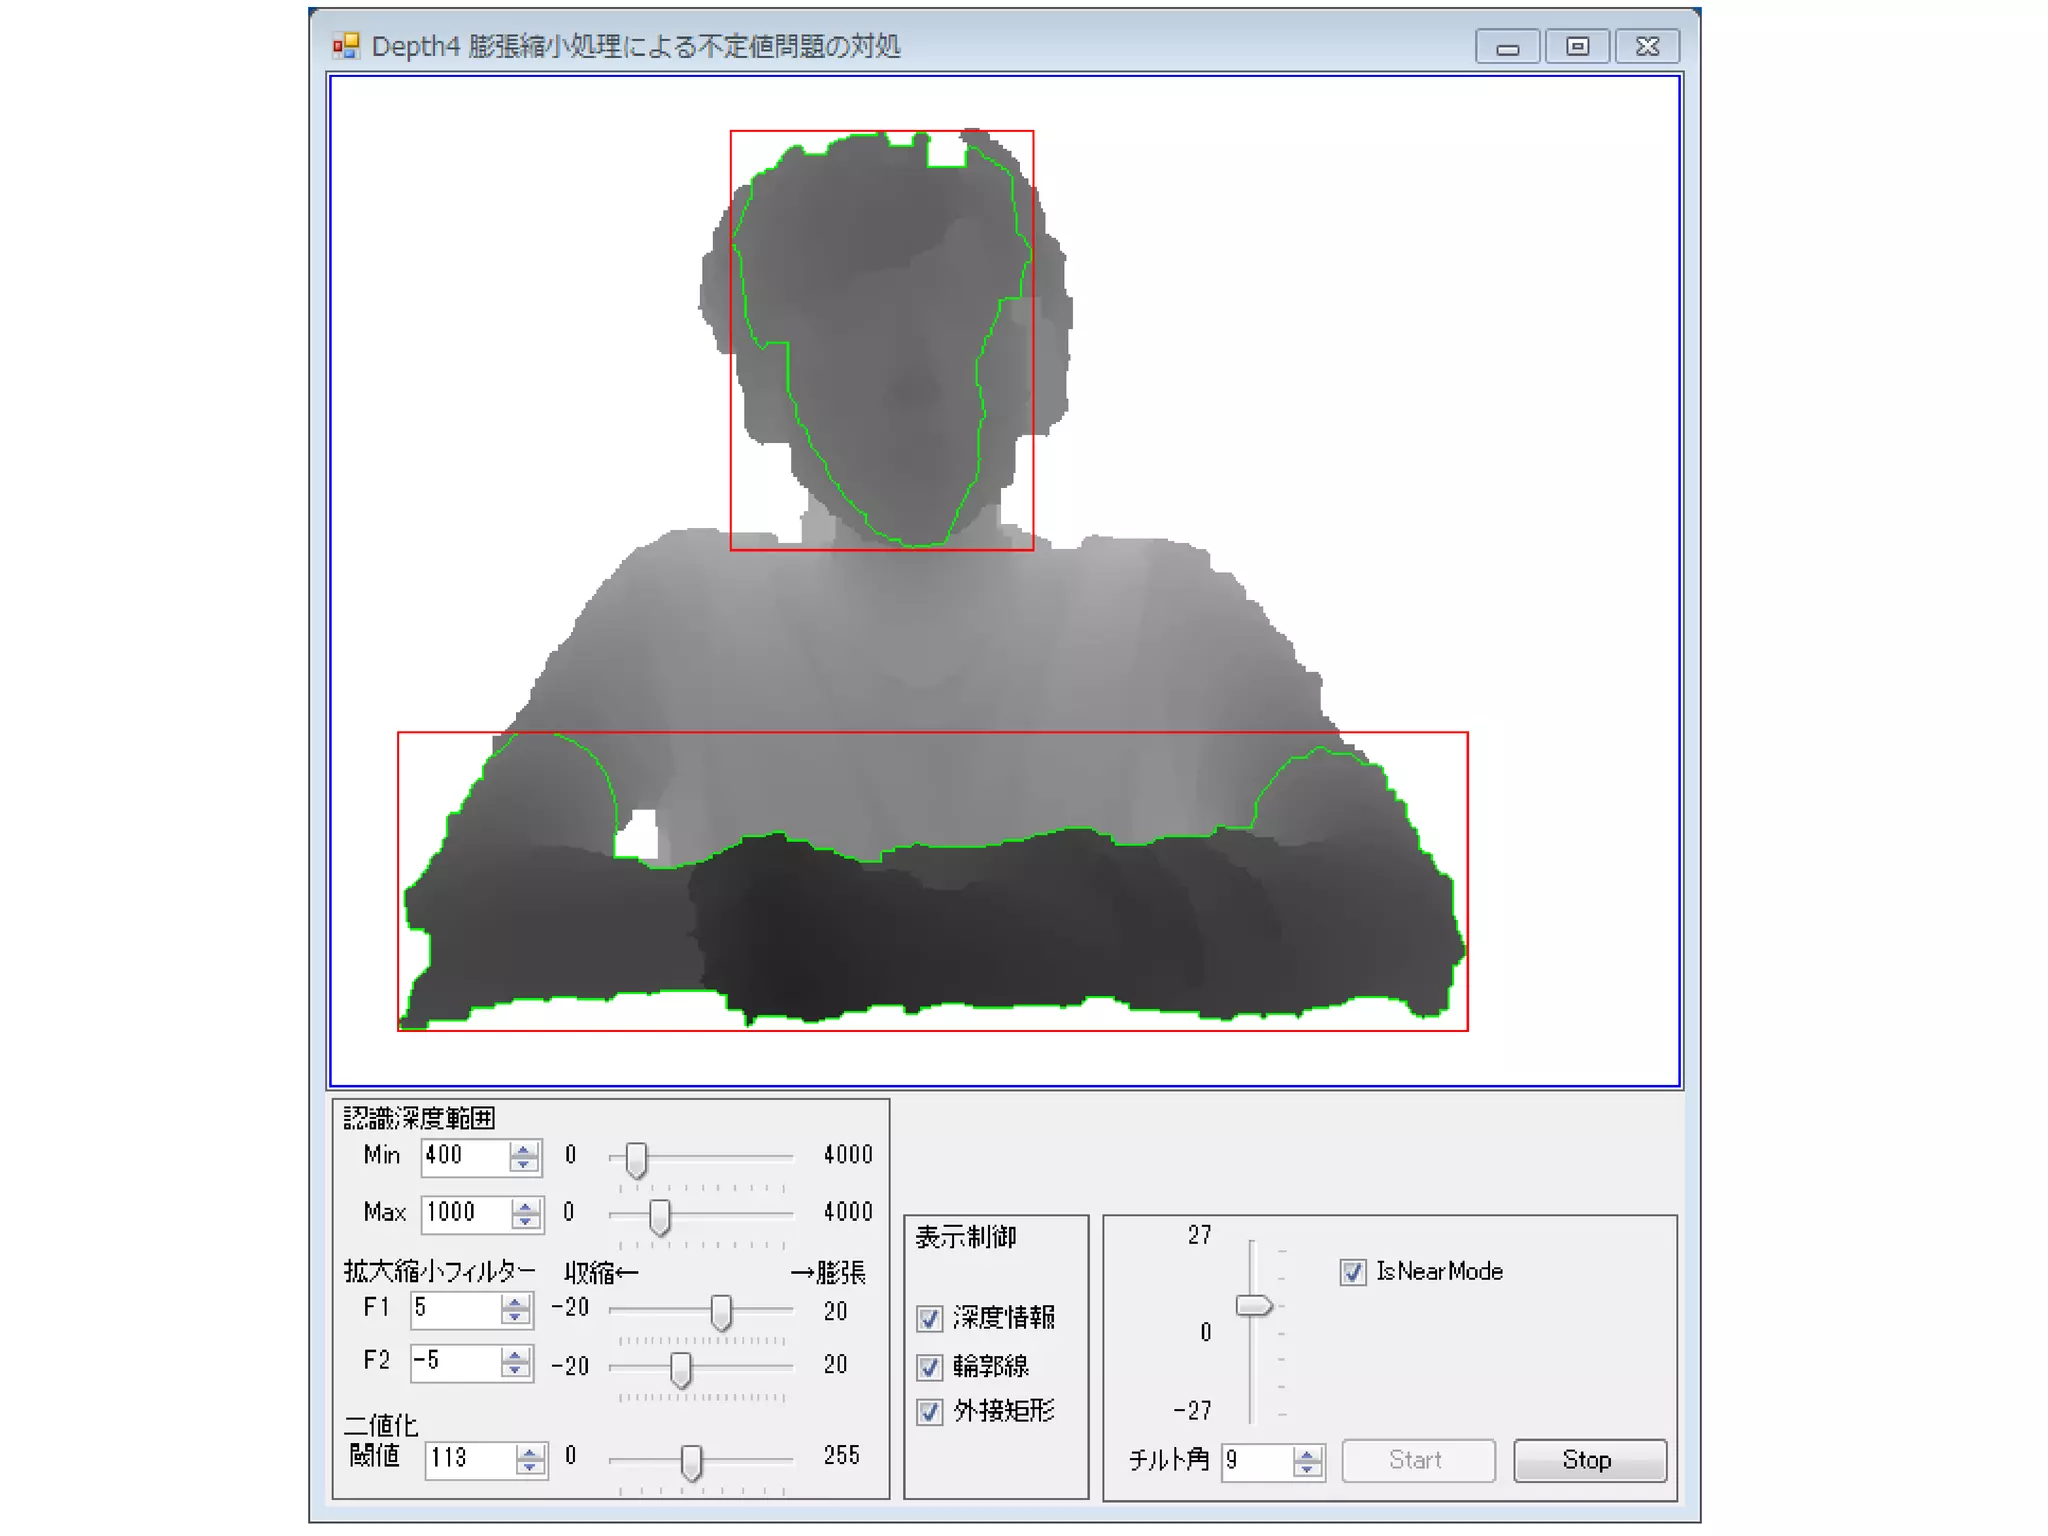Click the app icon in title bar

coord(346,46)
